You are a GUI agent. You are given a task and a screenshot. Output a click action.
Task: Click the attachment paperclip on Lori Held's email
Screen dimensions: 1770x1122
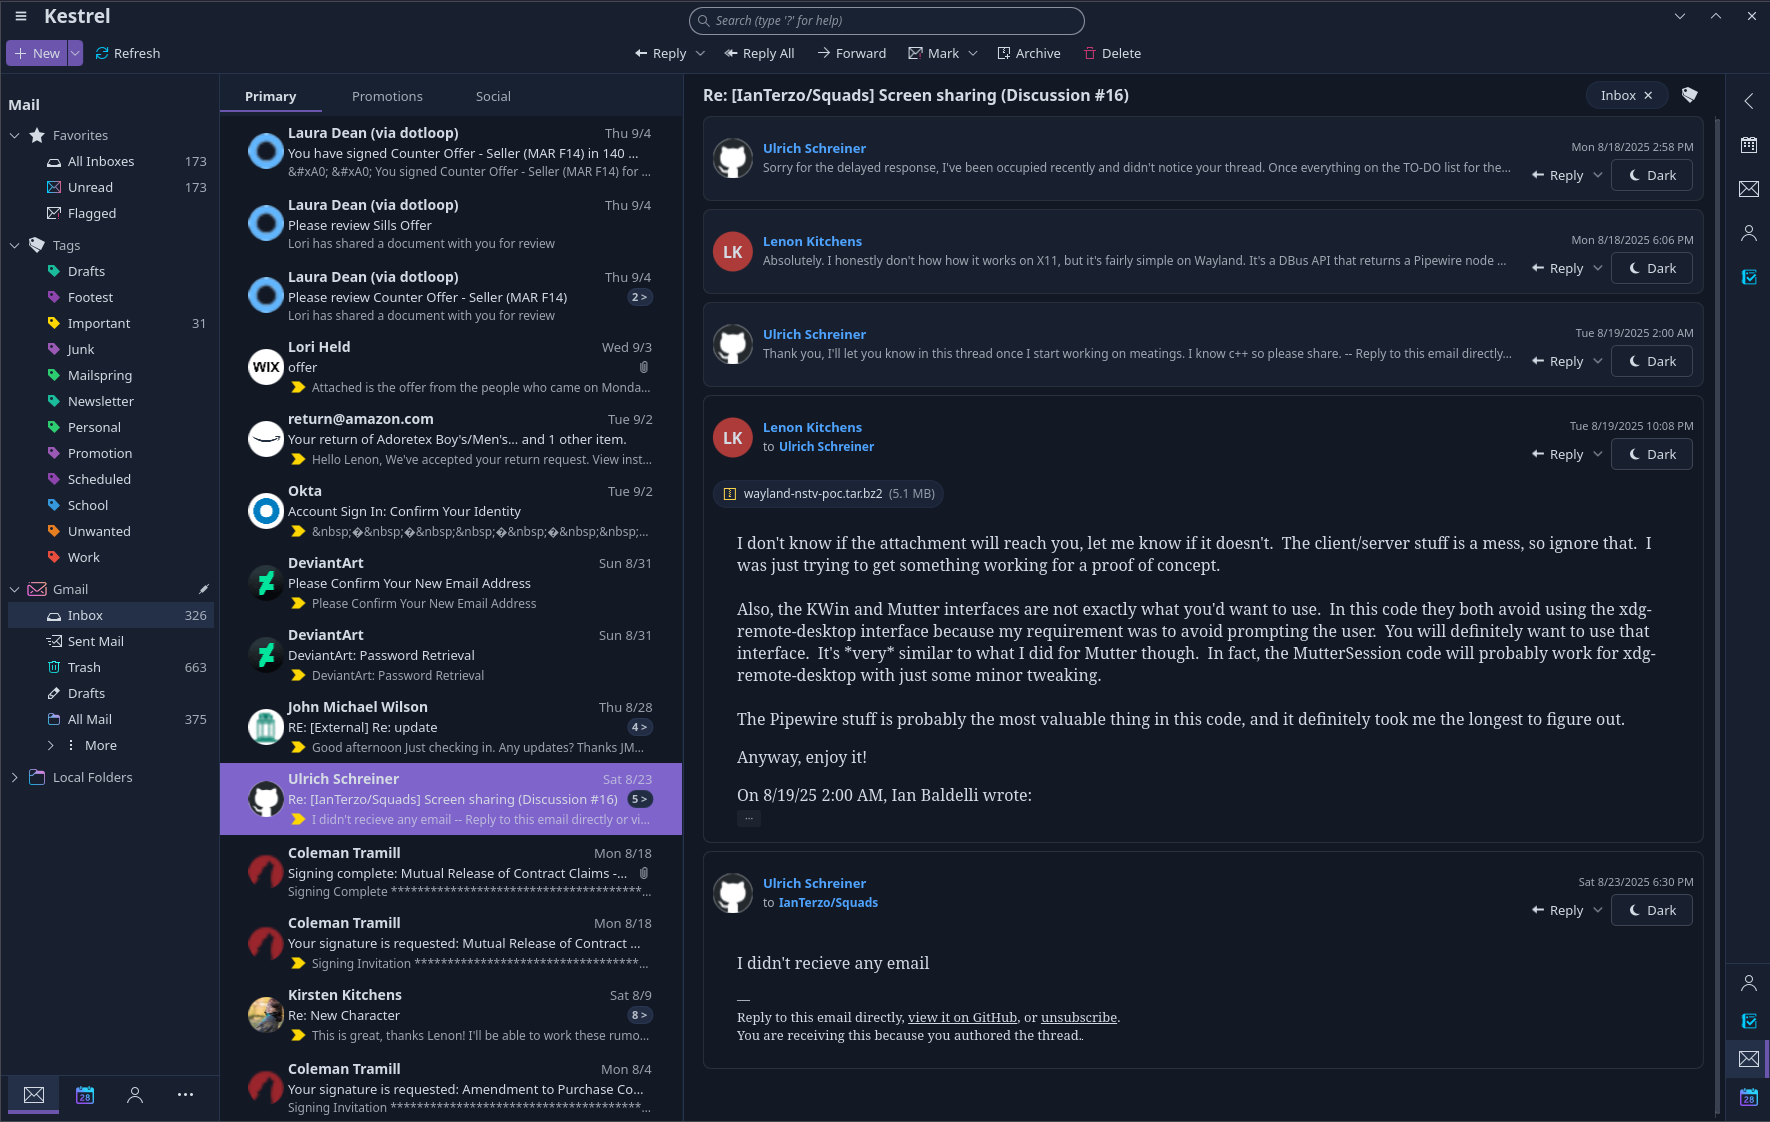click(x=643, y=367)
